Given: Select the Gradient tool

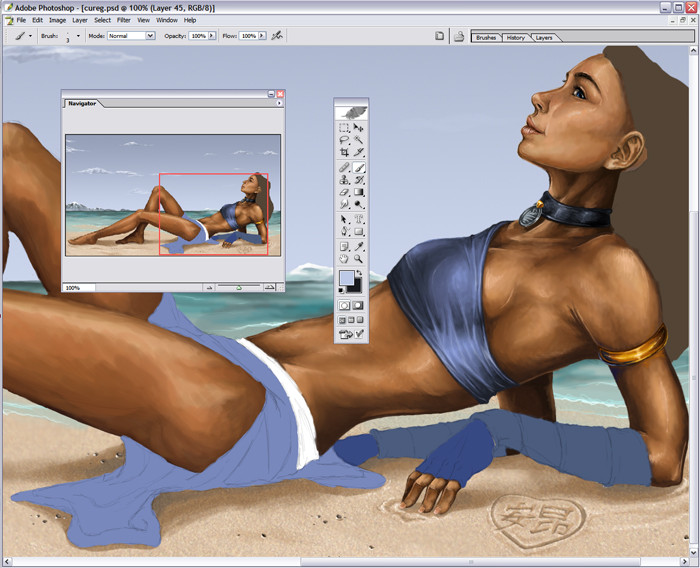Looking at the screenshot, I should (x=358, y=192).
